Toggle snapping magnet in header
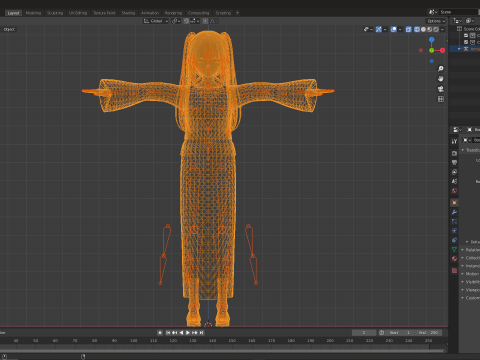 [186, 21]
